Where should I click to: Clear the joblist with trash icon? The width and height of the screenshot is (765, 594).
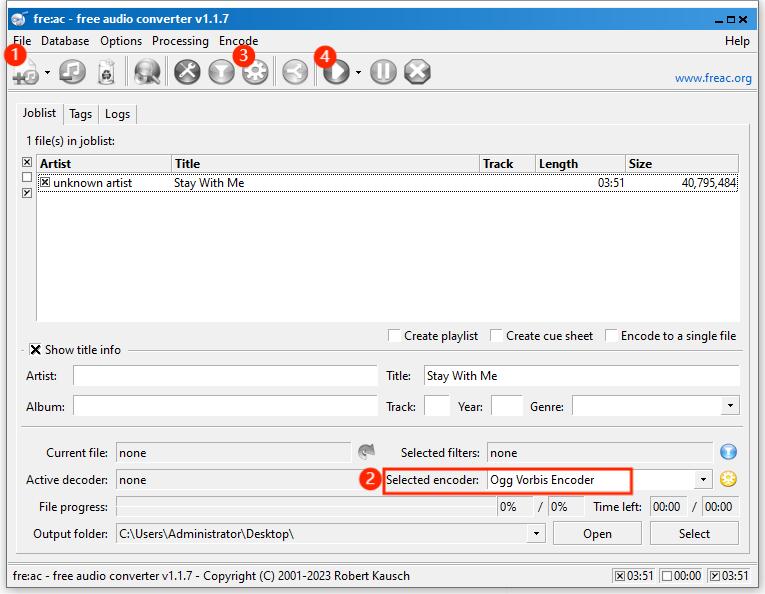(106, 73)
